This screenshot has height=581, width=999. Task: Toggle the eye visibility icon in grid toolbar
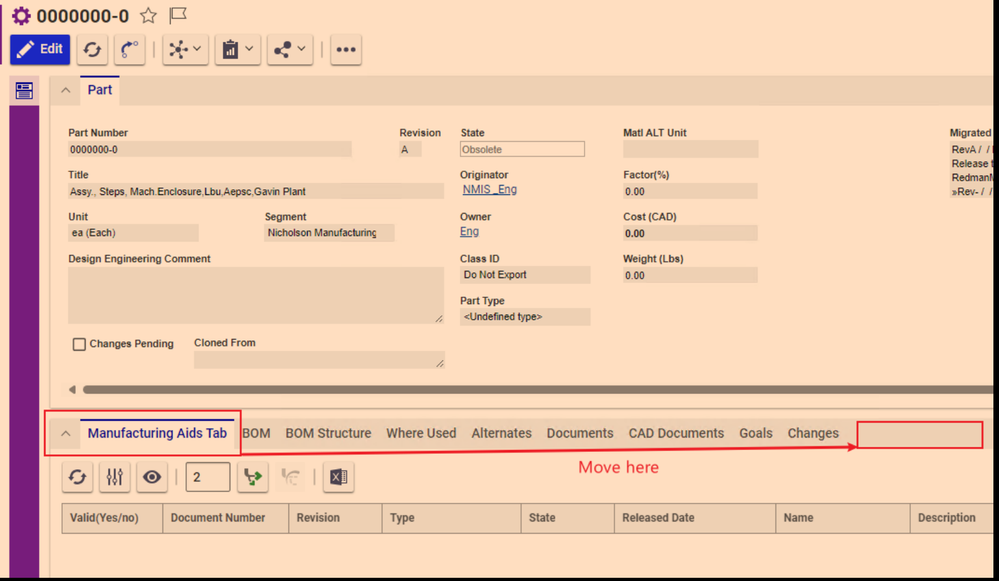(151, 478)
